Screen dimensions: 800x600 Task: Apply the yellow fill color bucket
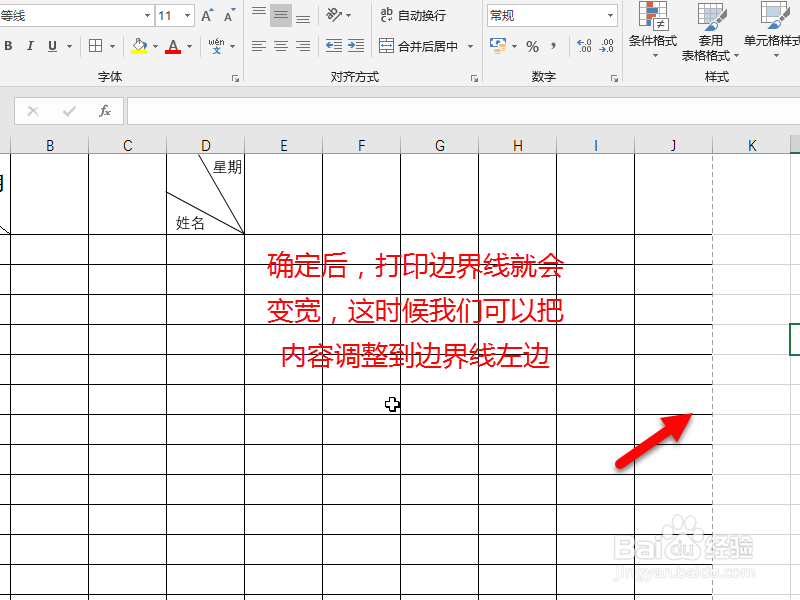(x=139, y=46)
